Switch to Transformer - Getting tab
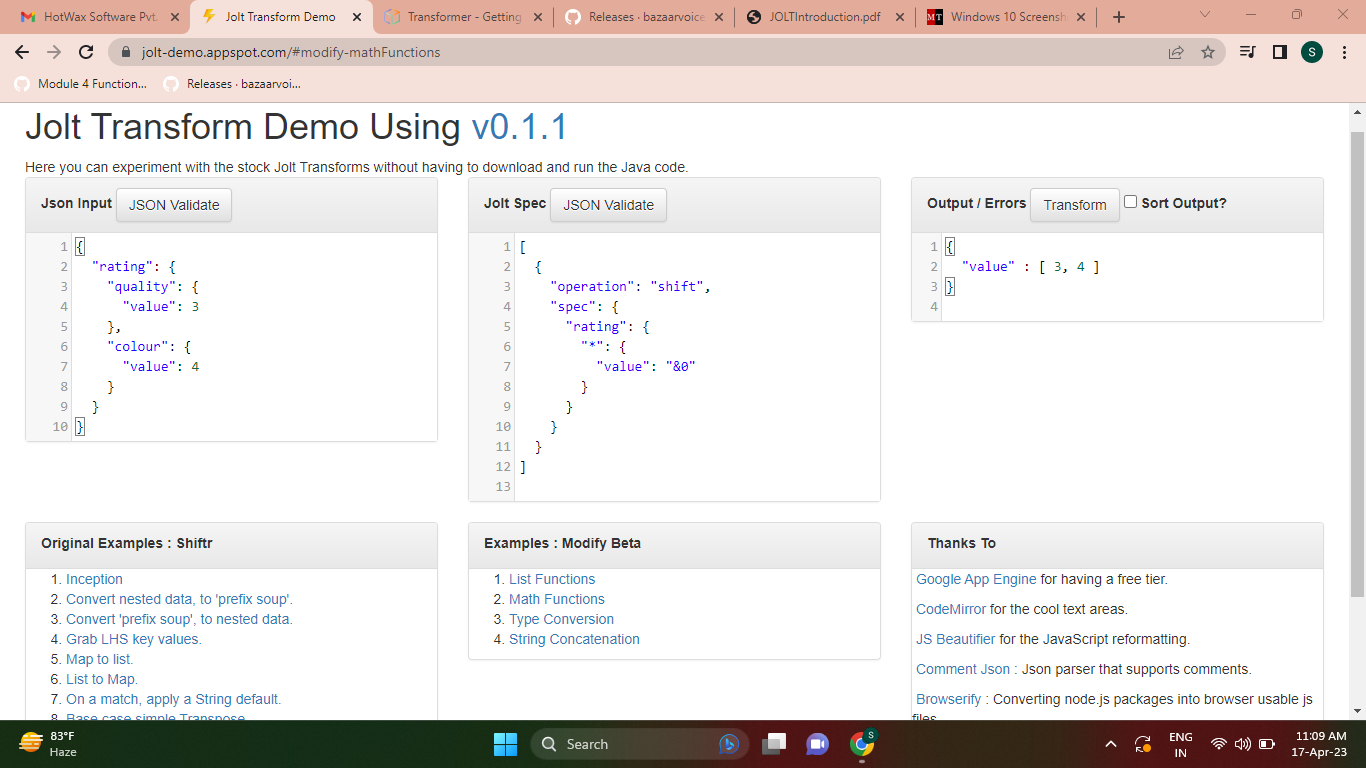Image resolution: width=1366 pixels, height=768 pixels. point(461,17)
